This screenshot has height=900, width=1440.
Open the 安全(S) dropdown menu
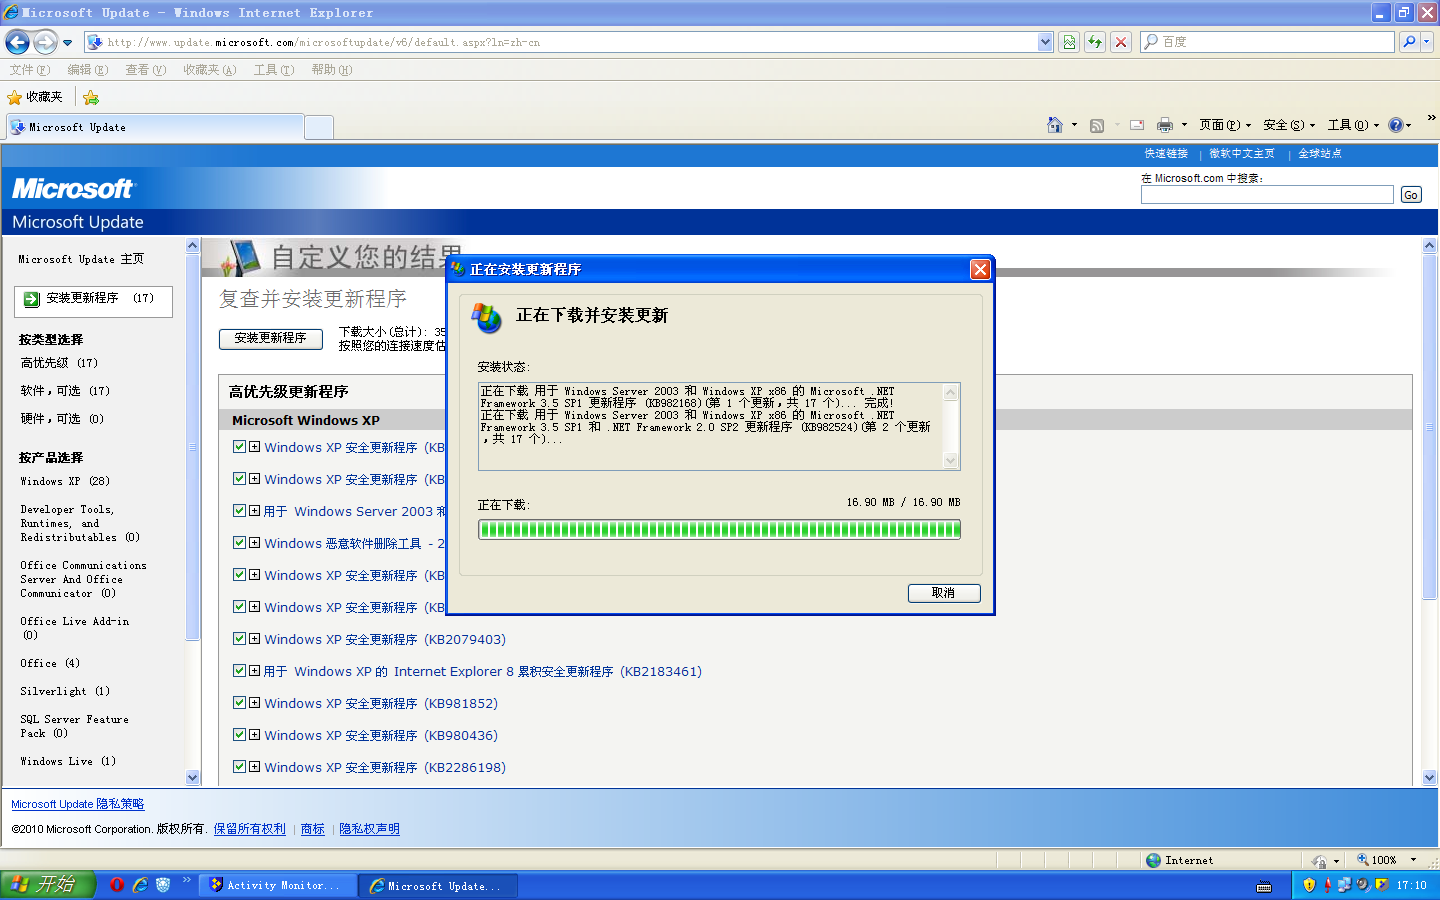click(x=1289, y=125)
